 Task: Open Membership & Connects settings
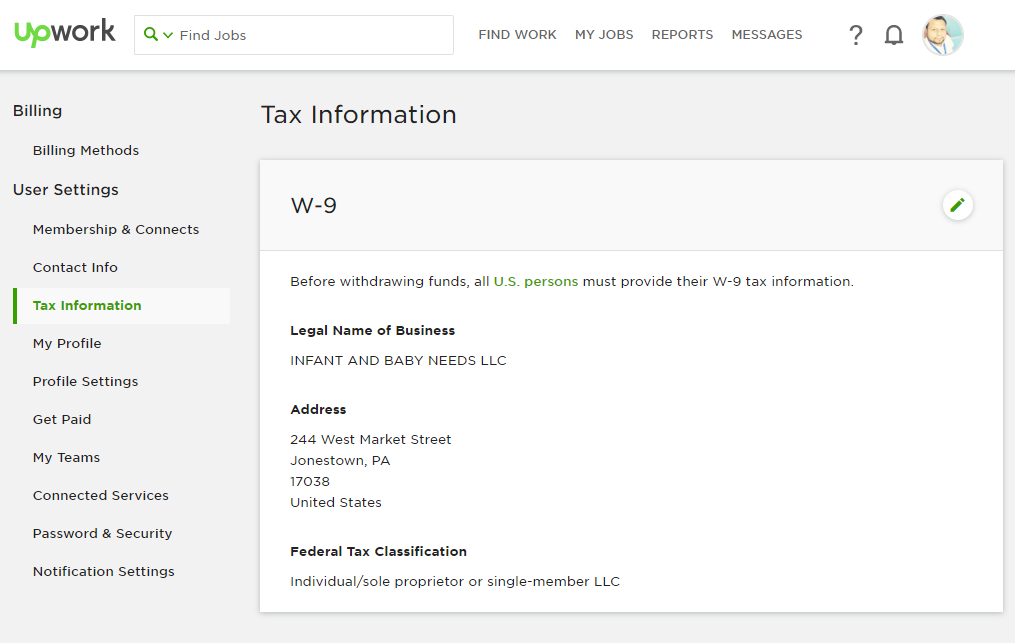[x=116, y=229]
